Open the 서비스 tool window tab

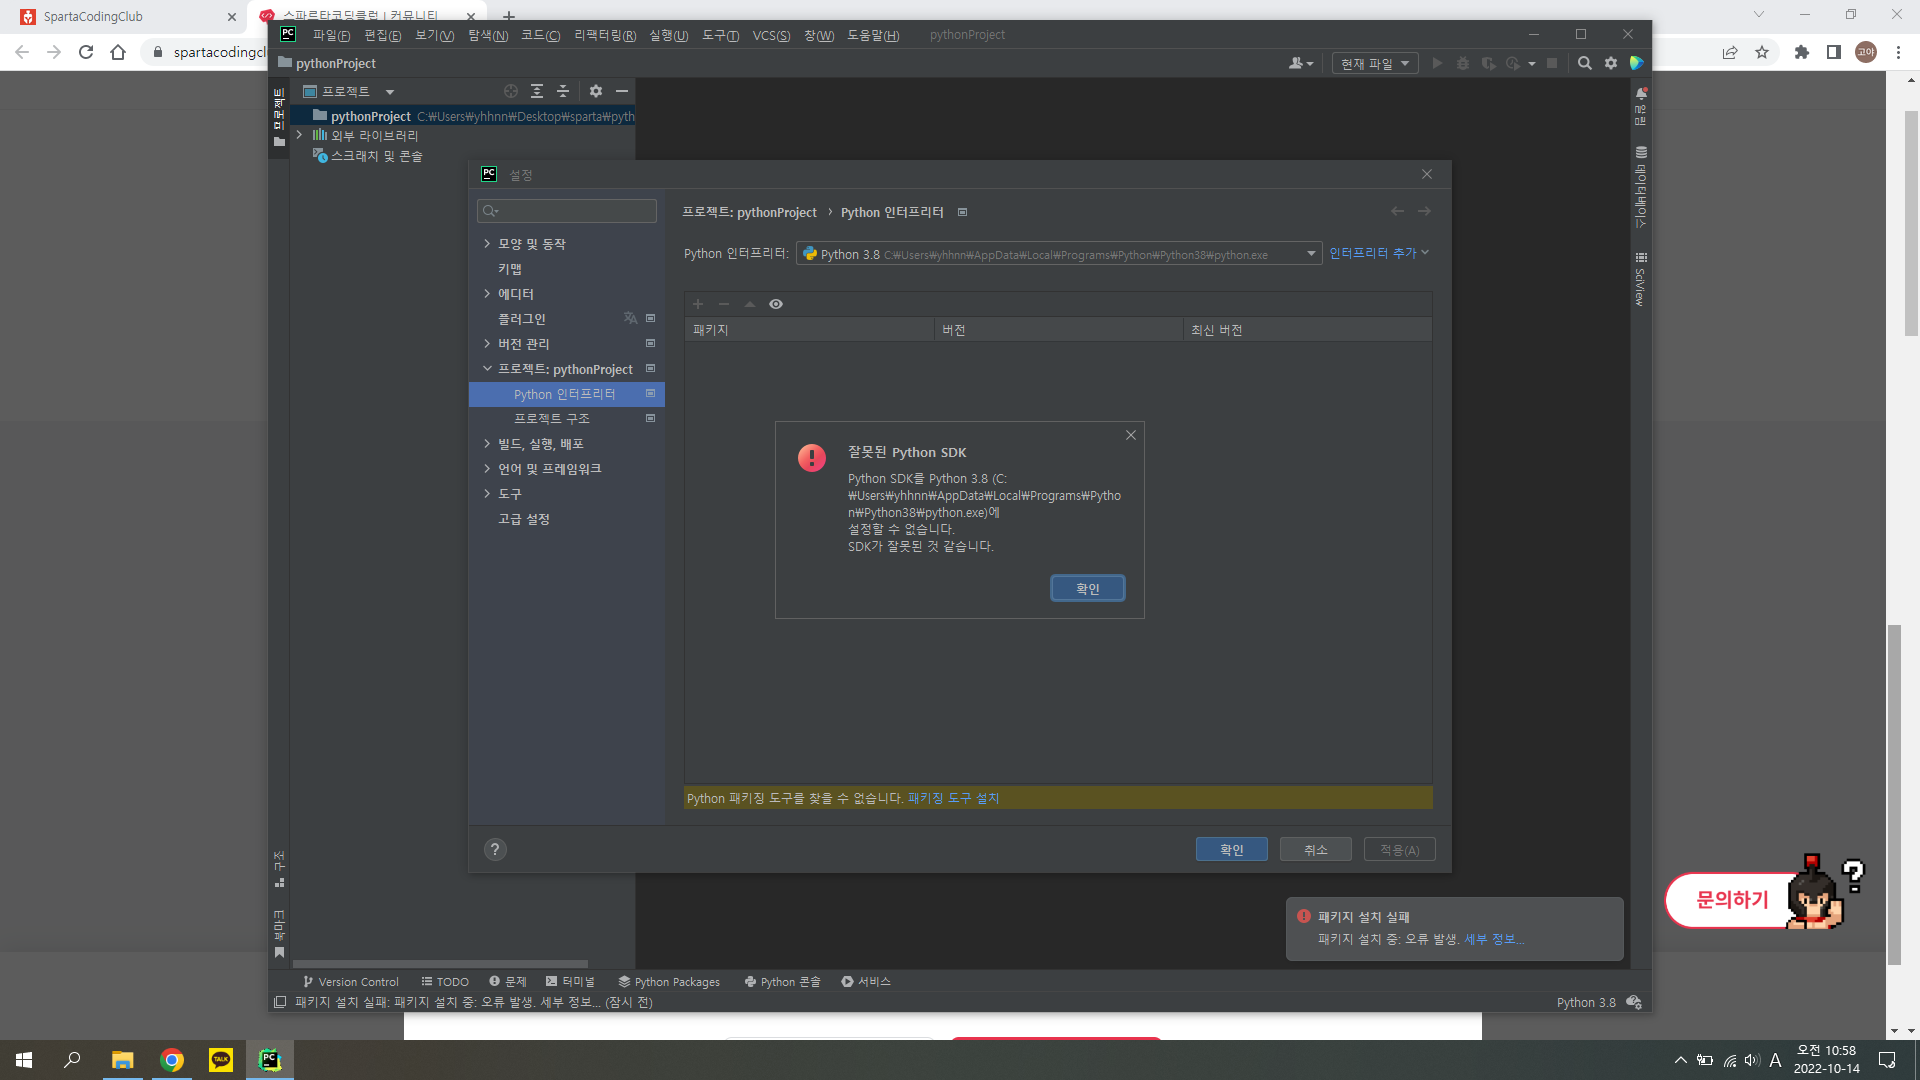click(x=866, y=982)
